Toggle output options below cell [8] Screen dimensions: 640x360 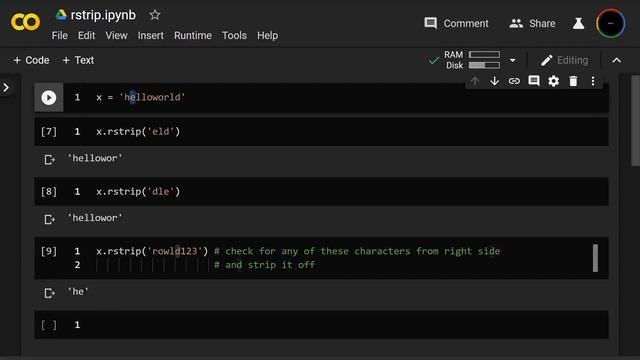[49, 219]
